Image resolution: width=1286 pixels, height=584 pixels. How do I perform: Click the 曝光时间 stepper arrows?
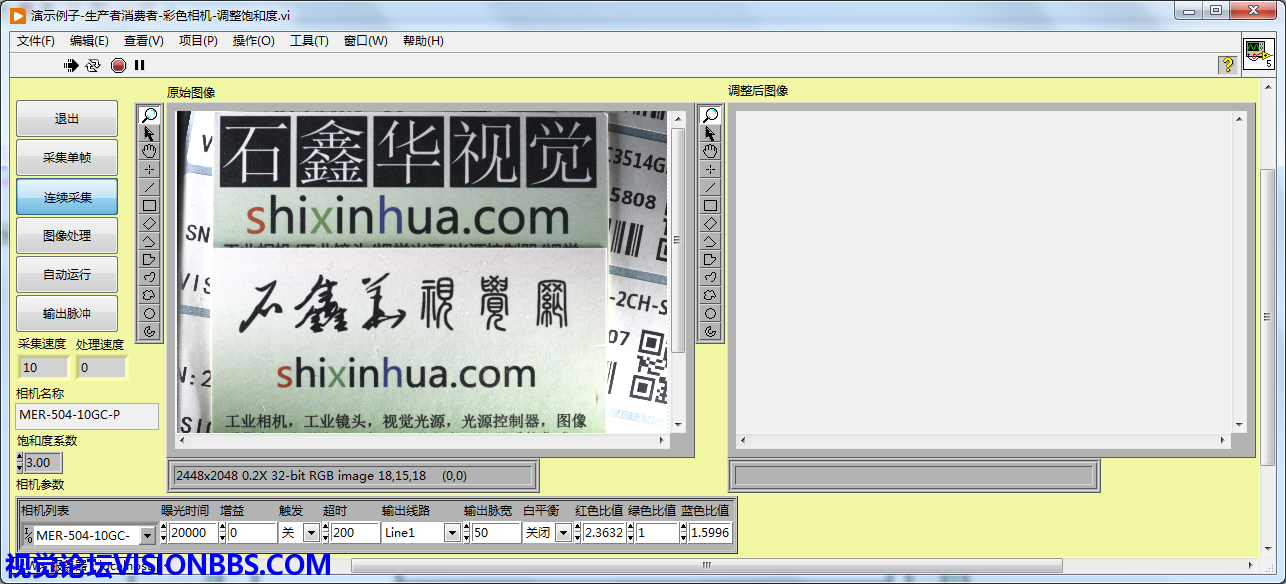[x=164, y=533]
